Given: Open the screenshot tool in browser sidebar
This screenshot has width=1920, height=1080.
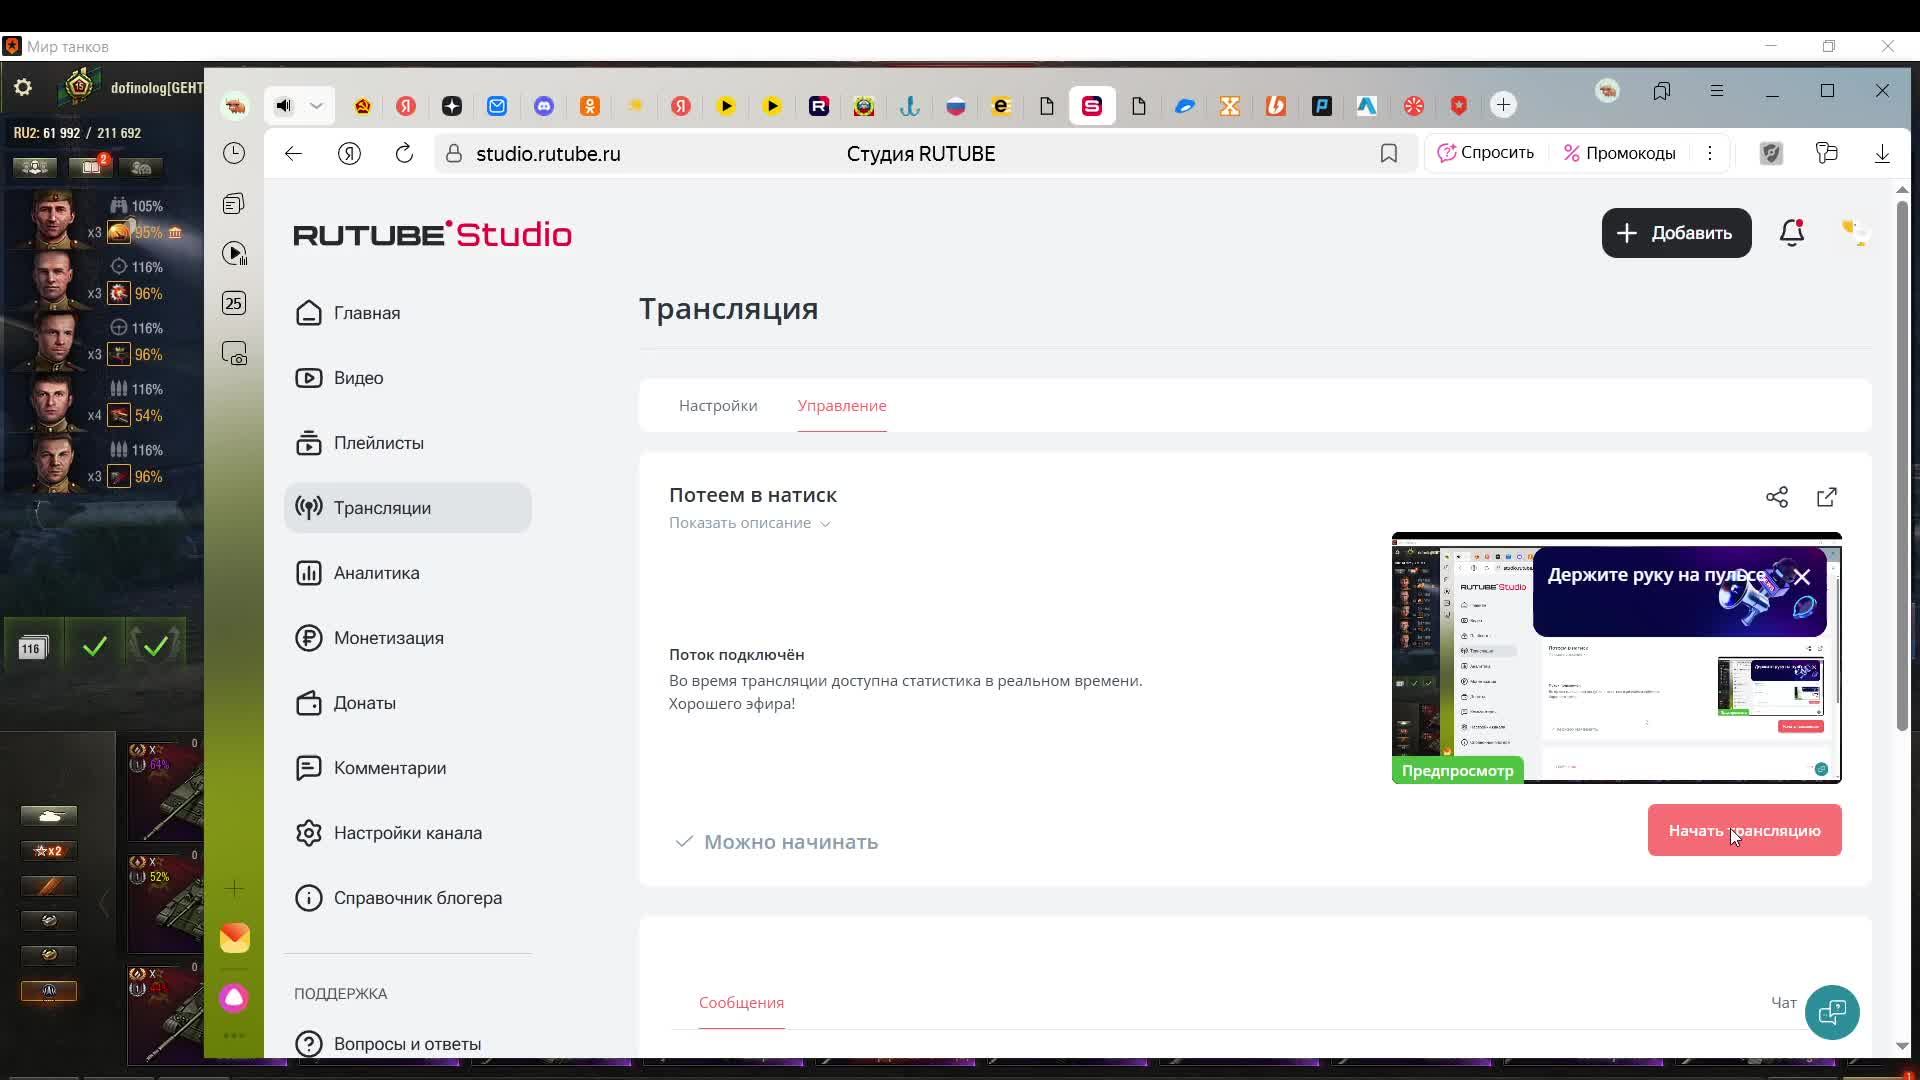Looking at the screenshot, I should click(x=234, y=354).
